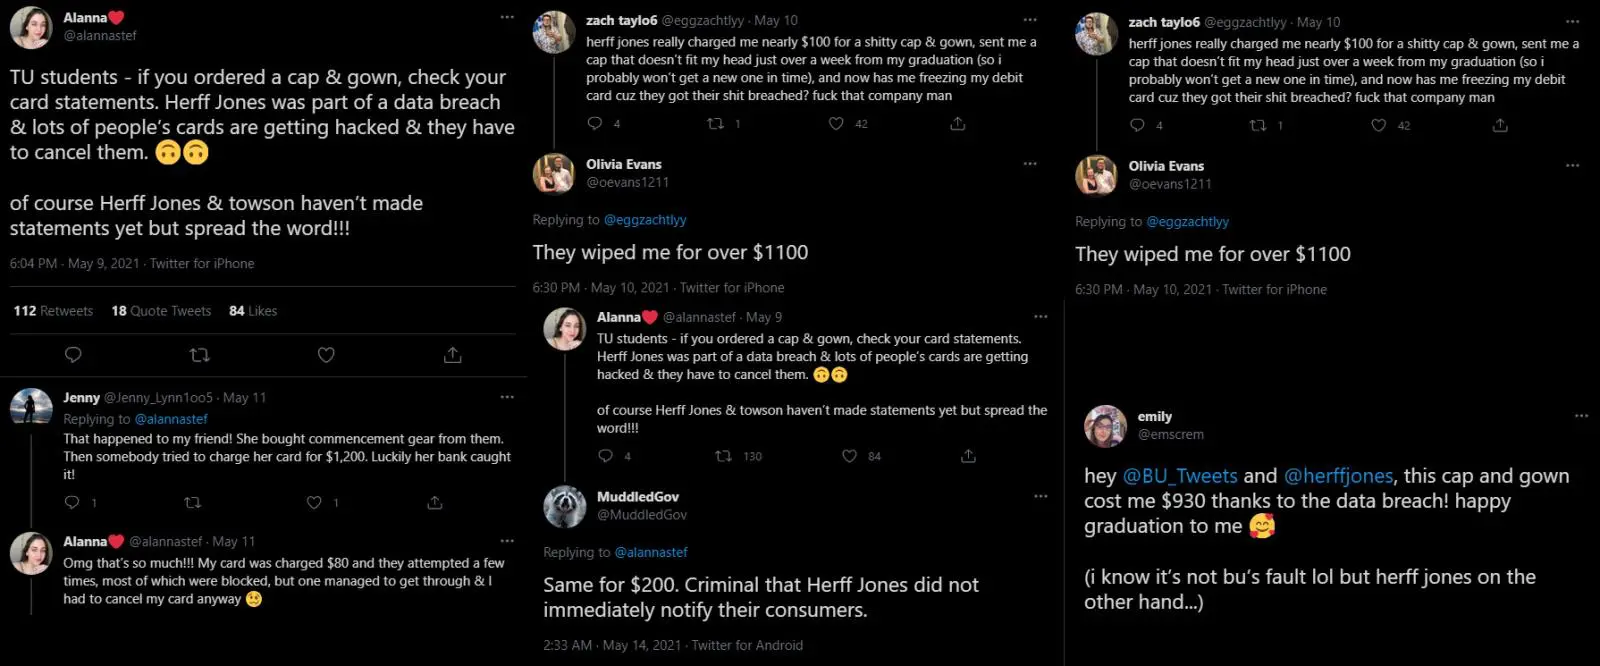This screenshot has height=666, width=1600.
Task: View the 18 Quote Tweets list
Action: [161, 311]
